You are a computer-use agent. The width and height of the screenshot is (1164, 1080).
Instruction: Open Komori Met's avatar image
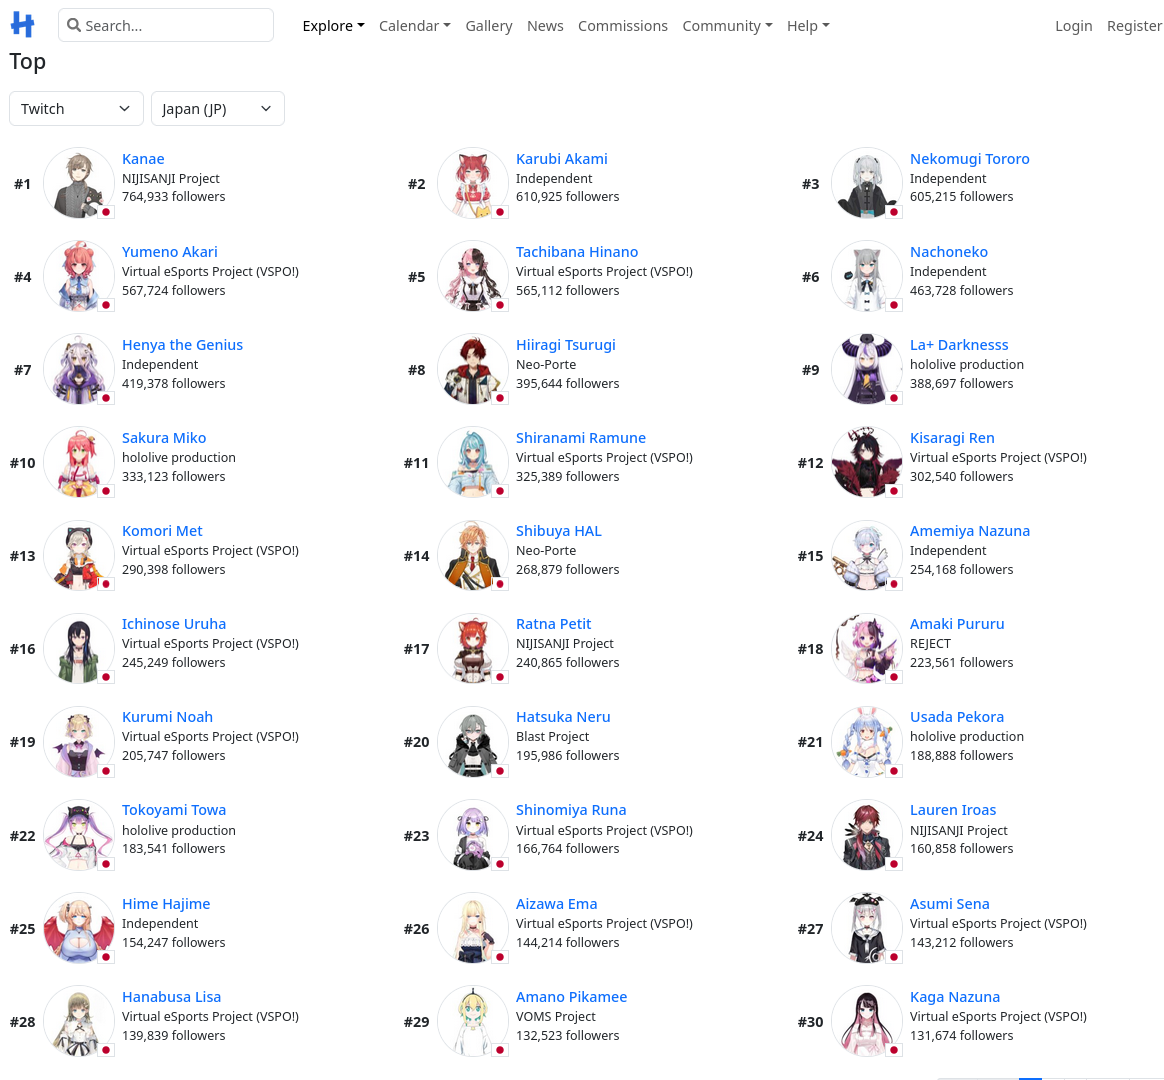[x=79, y=555]
